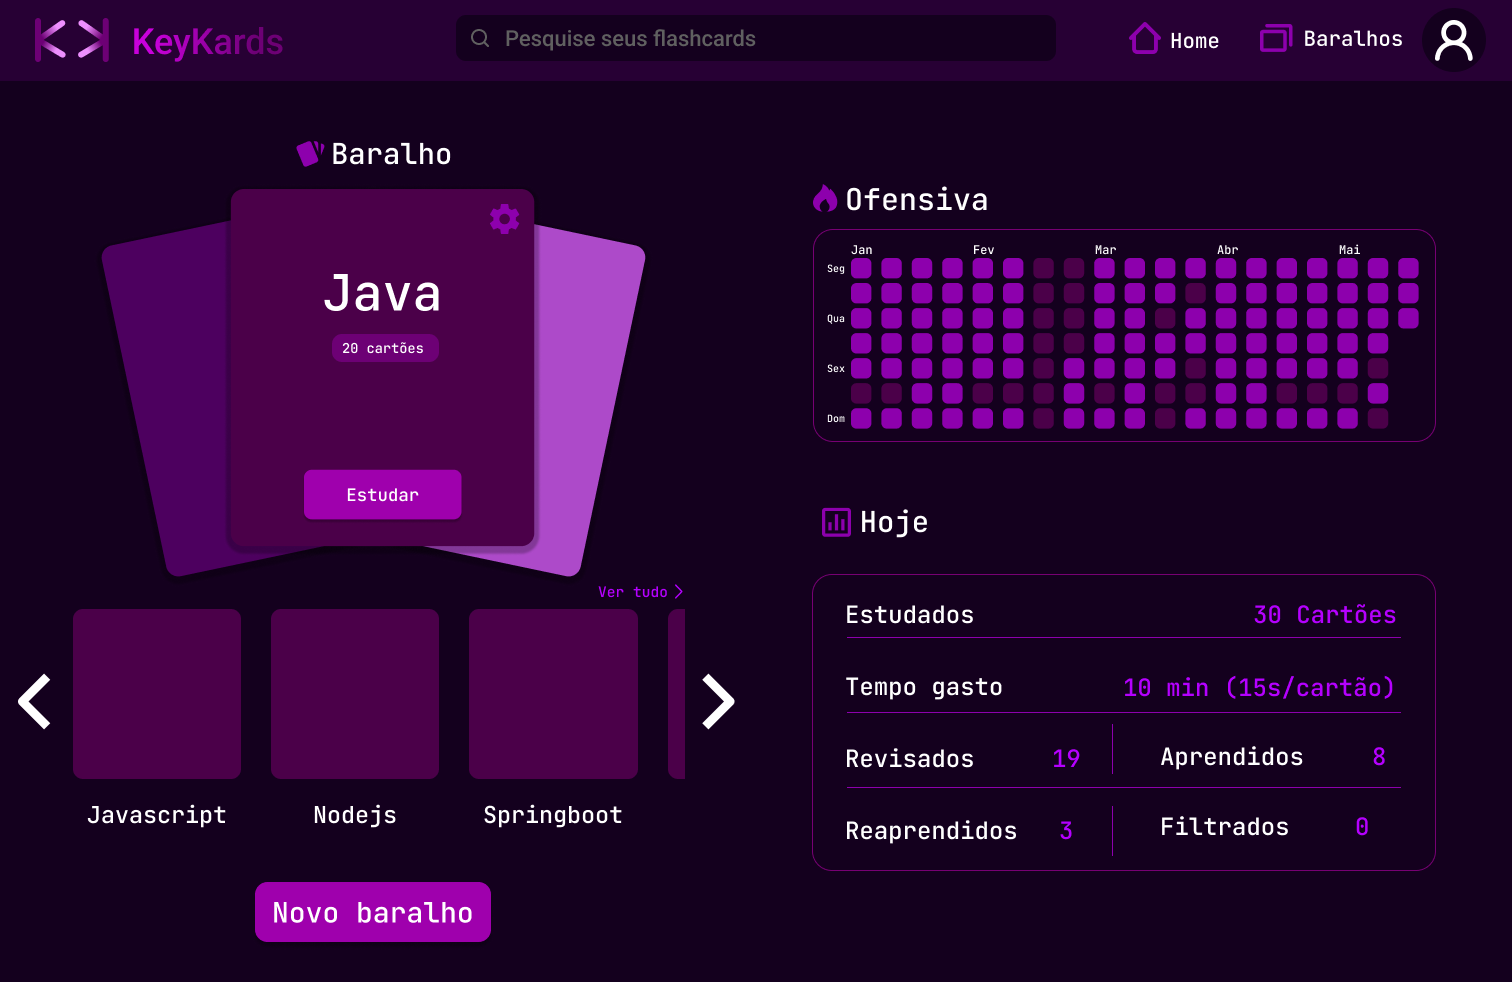
Task: Click the Dom weekday label
Action: (x=836, y=419)
